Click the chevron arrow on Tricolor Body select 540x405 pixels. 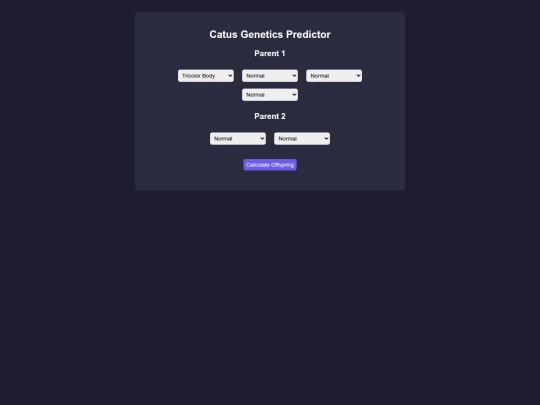point(230,76)
